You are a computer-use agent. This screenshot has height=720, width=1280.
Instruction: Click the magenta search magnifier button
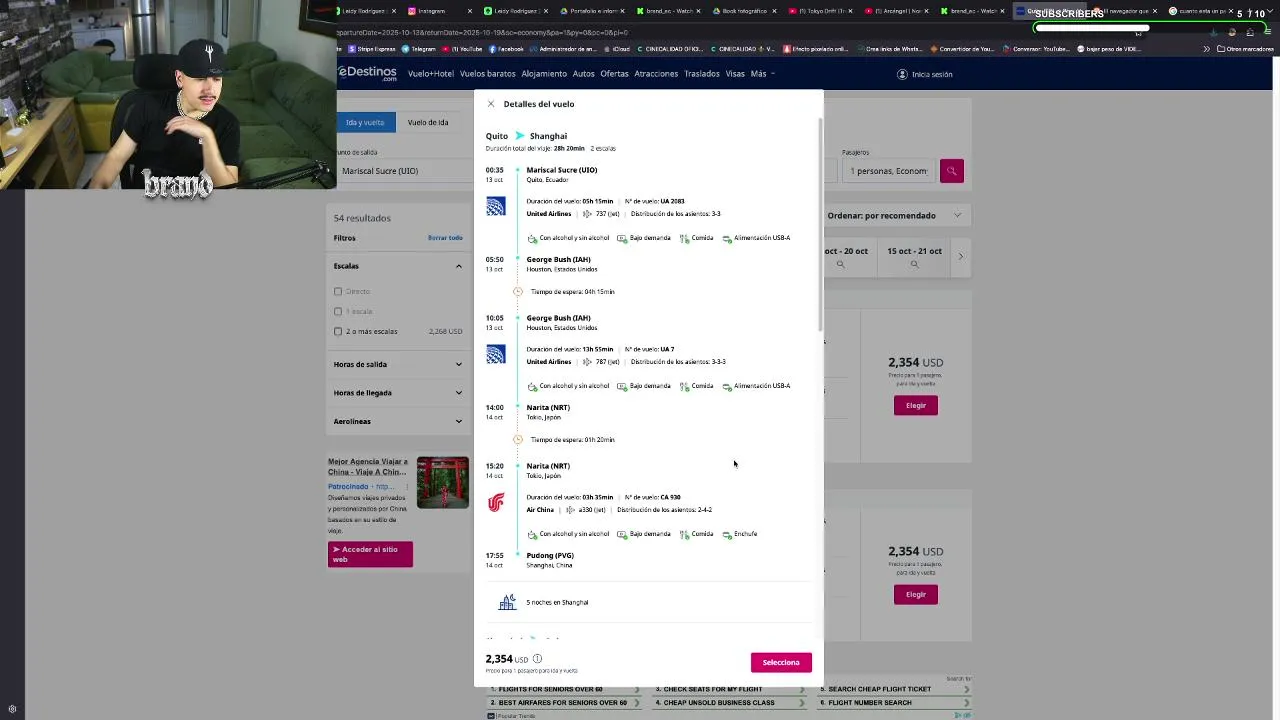[951, 171]
